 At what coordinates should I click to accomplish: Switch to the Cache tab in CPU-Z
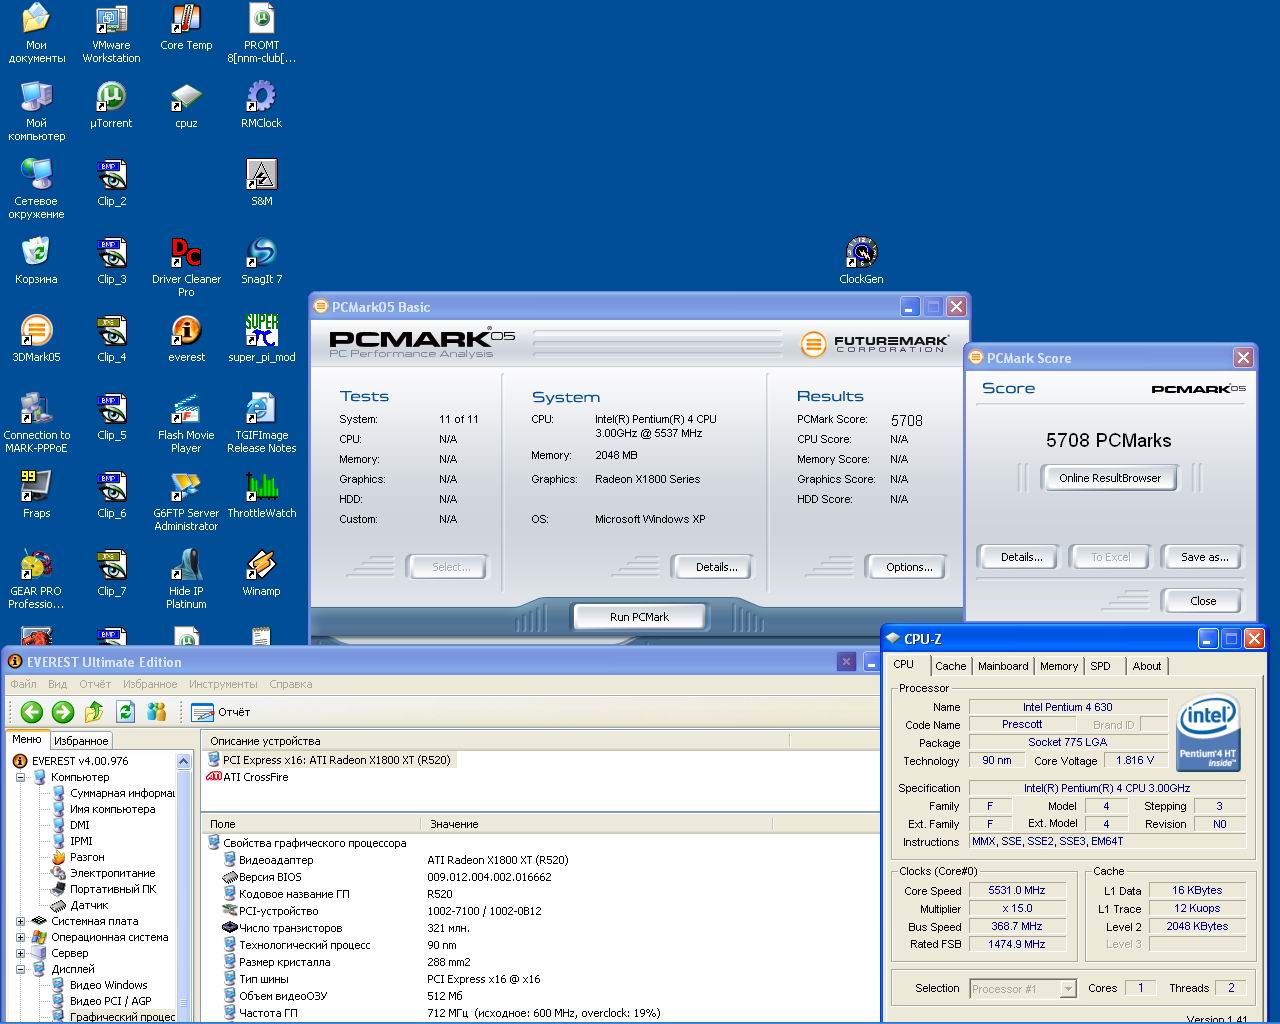(951, 666)
